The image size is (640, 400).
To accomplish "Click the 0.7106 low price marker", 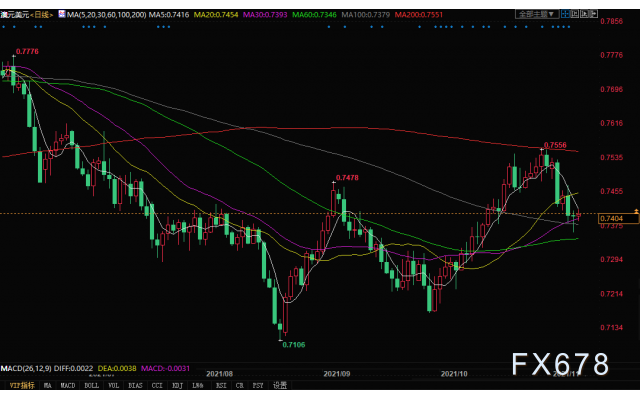I will click(294, 345).
